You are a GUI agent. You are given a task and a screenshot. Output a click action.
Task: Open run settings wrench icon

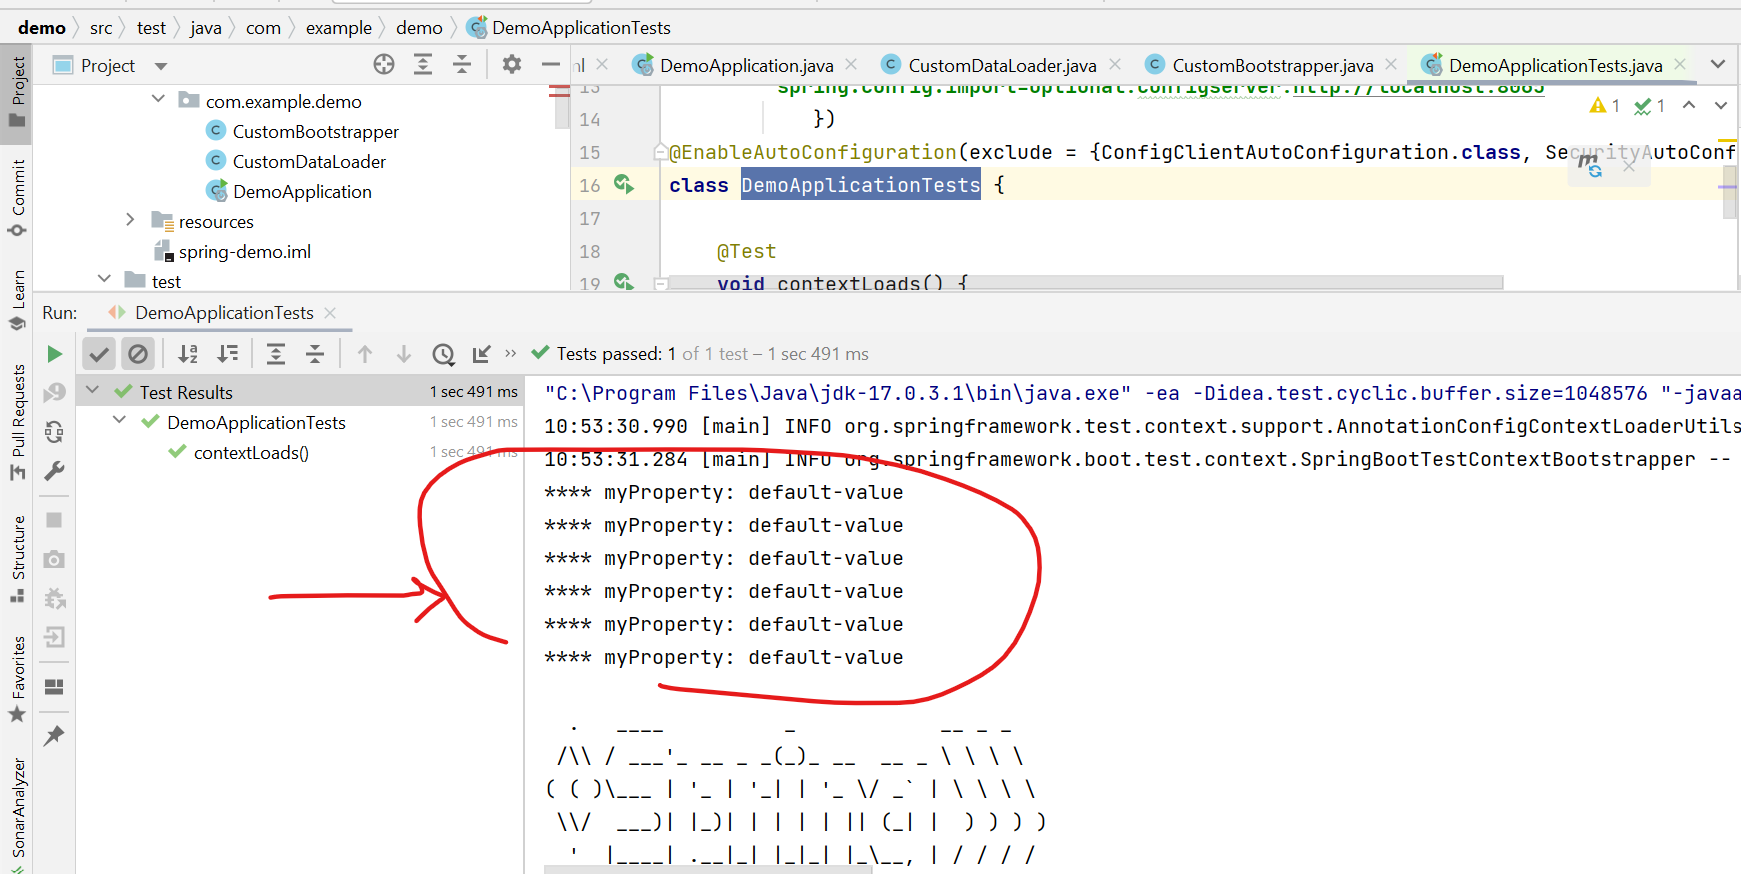[x=55, y=471]
